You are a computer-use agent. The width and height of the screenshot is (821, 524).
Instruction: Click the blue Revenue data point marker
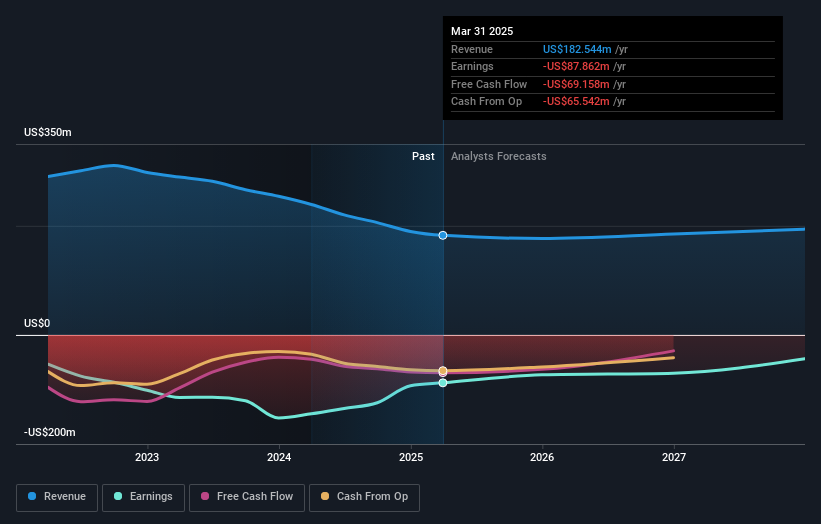pyautogui.click(x=443, y=236)
